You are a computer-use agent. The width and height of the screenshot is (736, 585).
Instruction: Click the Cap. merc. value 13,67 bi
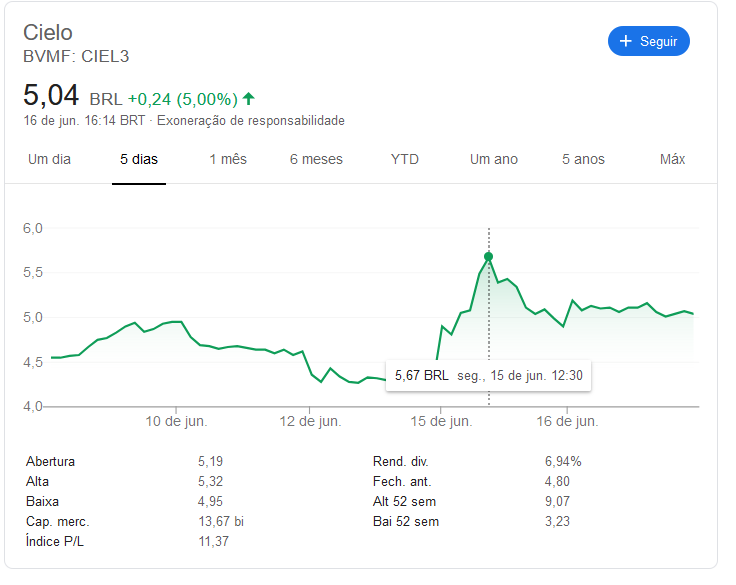point(221,522)
